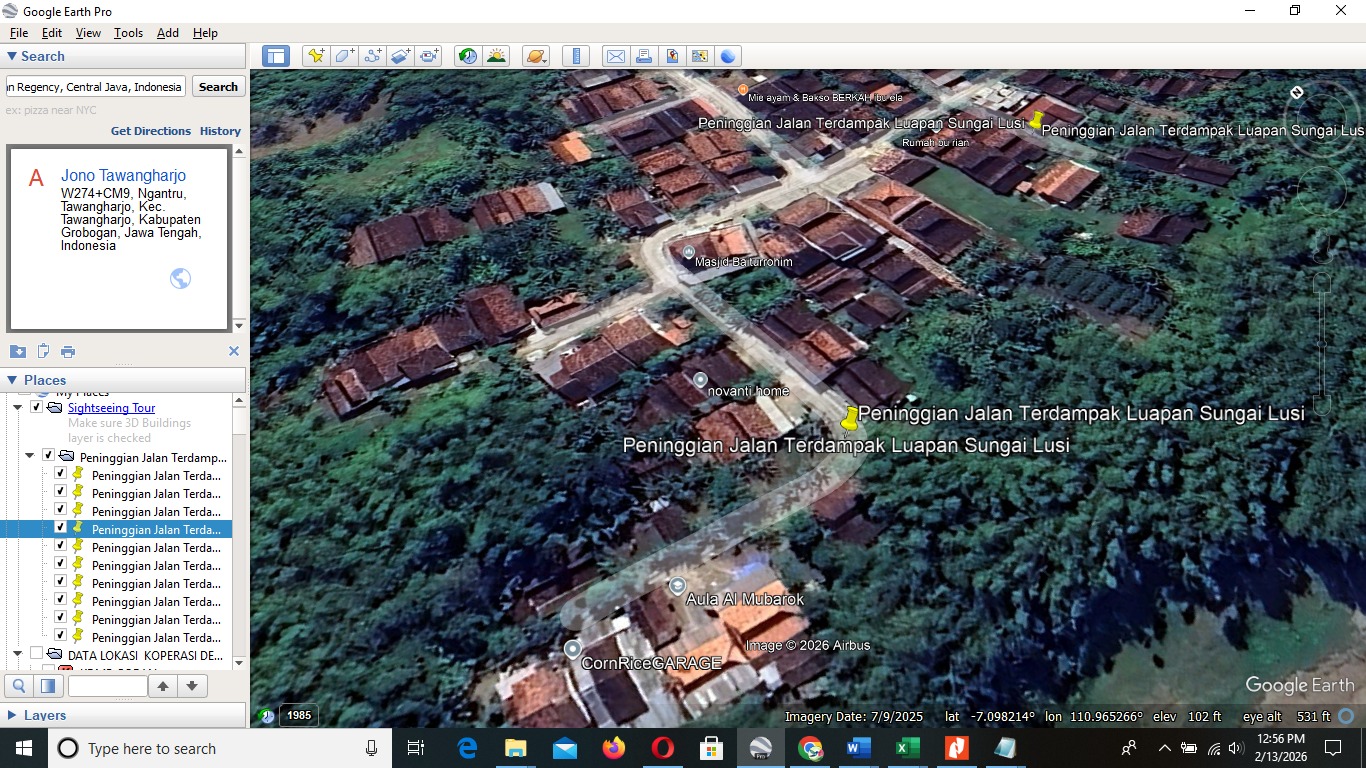Image resolution: width=1366 pixels, height=768 pixels.
Task: Print search results using the small printer icon
Action: coord(68,351)
